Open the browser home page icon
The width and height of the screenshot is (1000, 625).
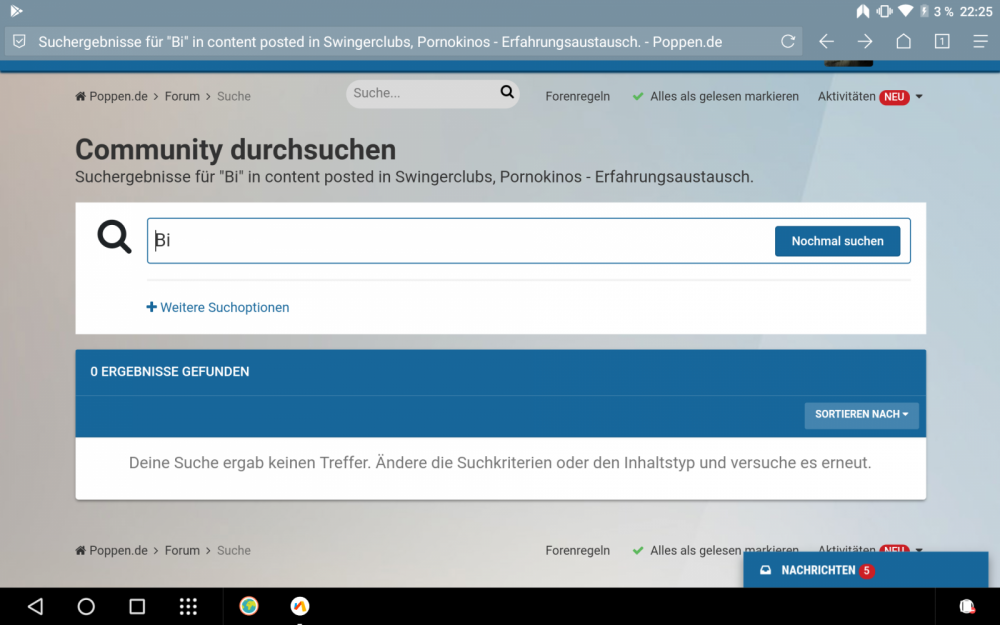tap(903, 42)
